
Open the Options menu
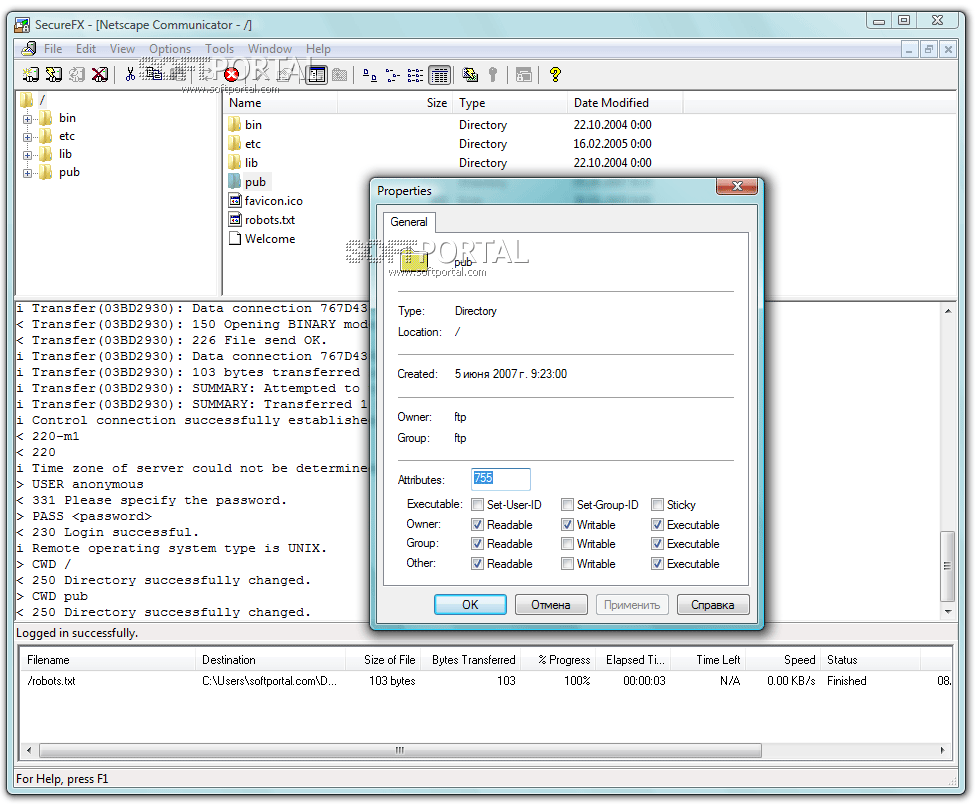pyautogui.click(x=170, y=48)
